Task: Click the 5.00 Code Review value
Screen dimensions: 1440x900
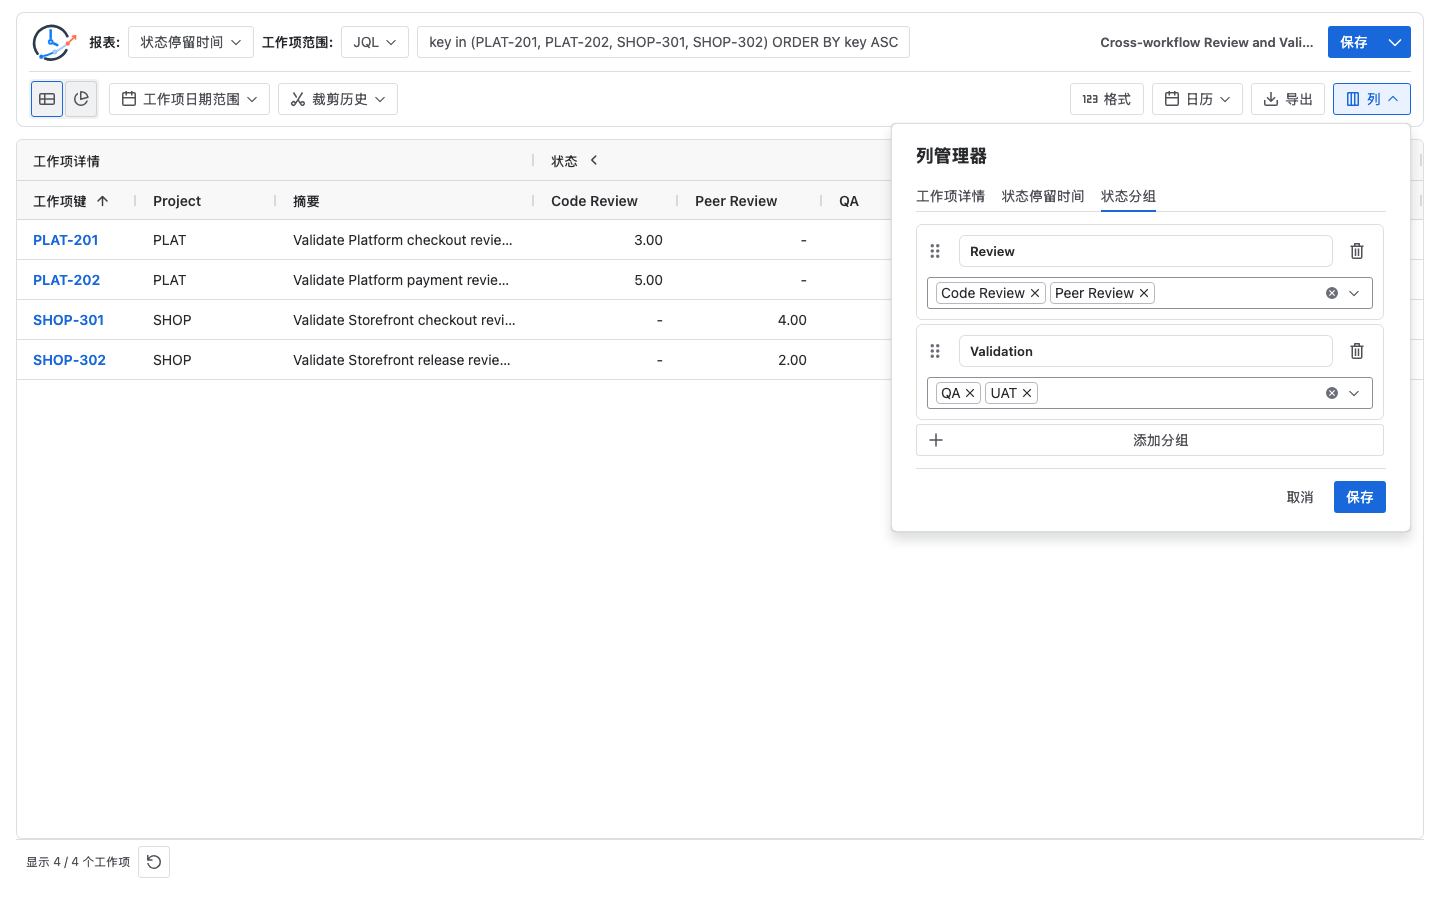Action: [648, 280]
